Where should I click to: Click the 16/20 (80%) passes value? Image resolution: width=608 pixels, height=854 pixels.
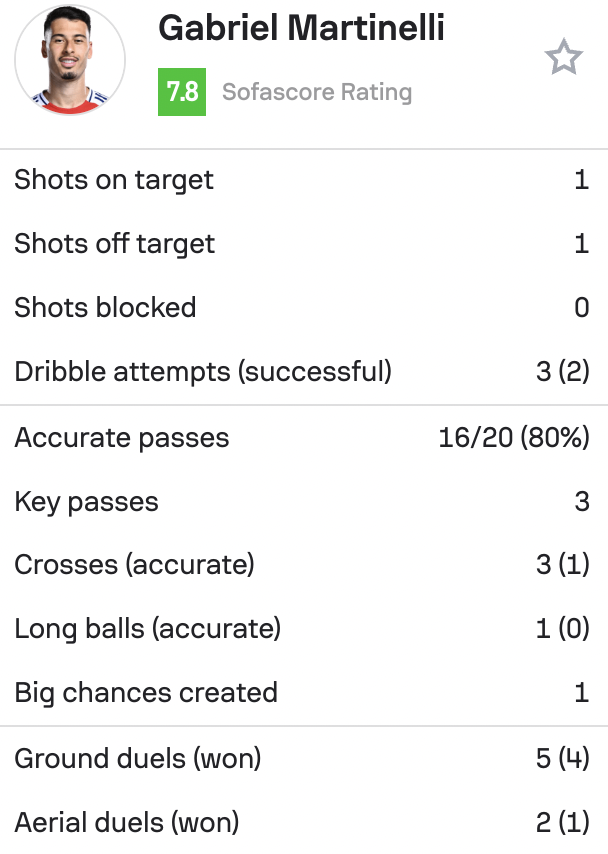click(x=514, y=437)
